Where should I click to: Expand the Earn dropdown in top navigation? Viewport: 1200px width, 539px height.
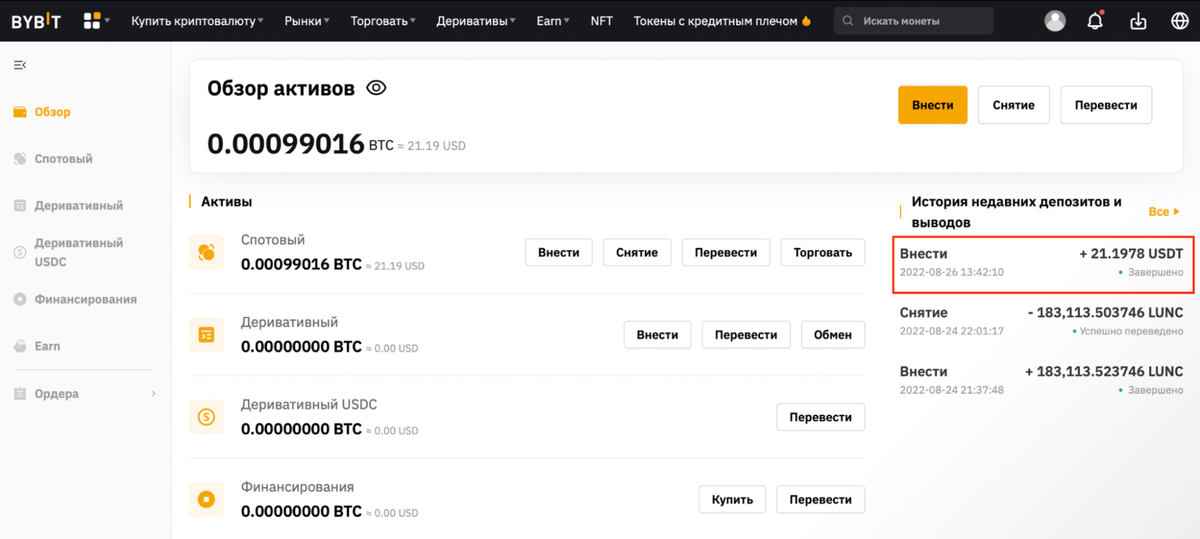(x=553, y=20)
